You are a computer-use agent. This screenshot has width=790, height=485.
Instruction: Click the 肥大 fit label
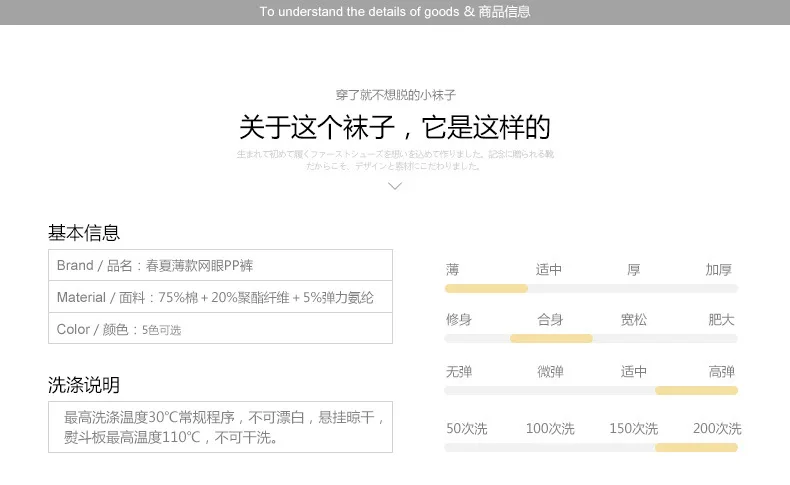coord(721,319)
